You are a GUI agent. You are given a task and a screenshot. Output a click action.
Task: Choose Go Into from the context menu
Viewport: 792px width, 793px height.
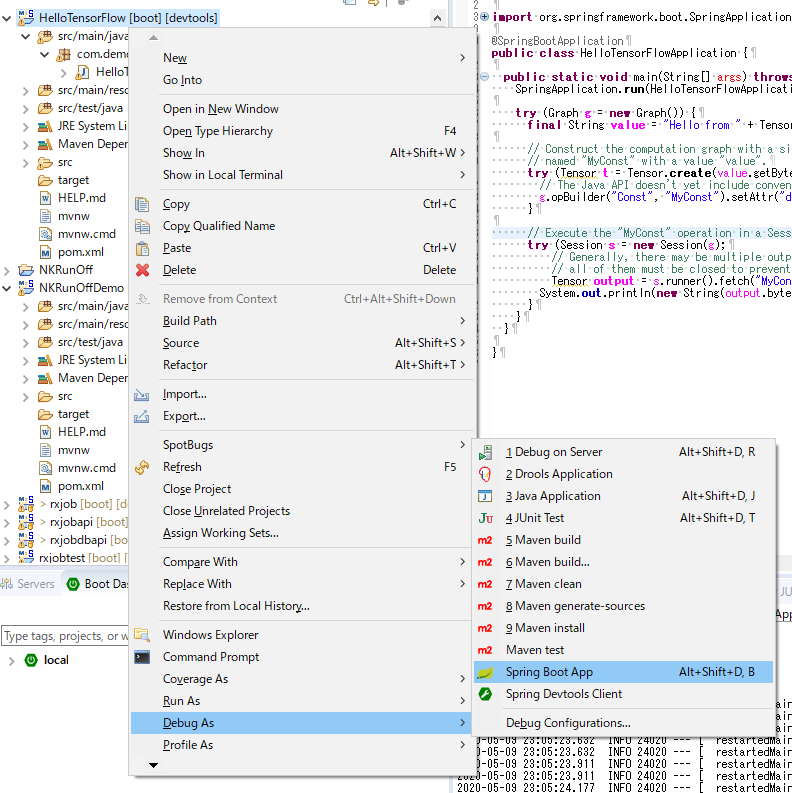[302, 80]
